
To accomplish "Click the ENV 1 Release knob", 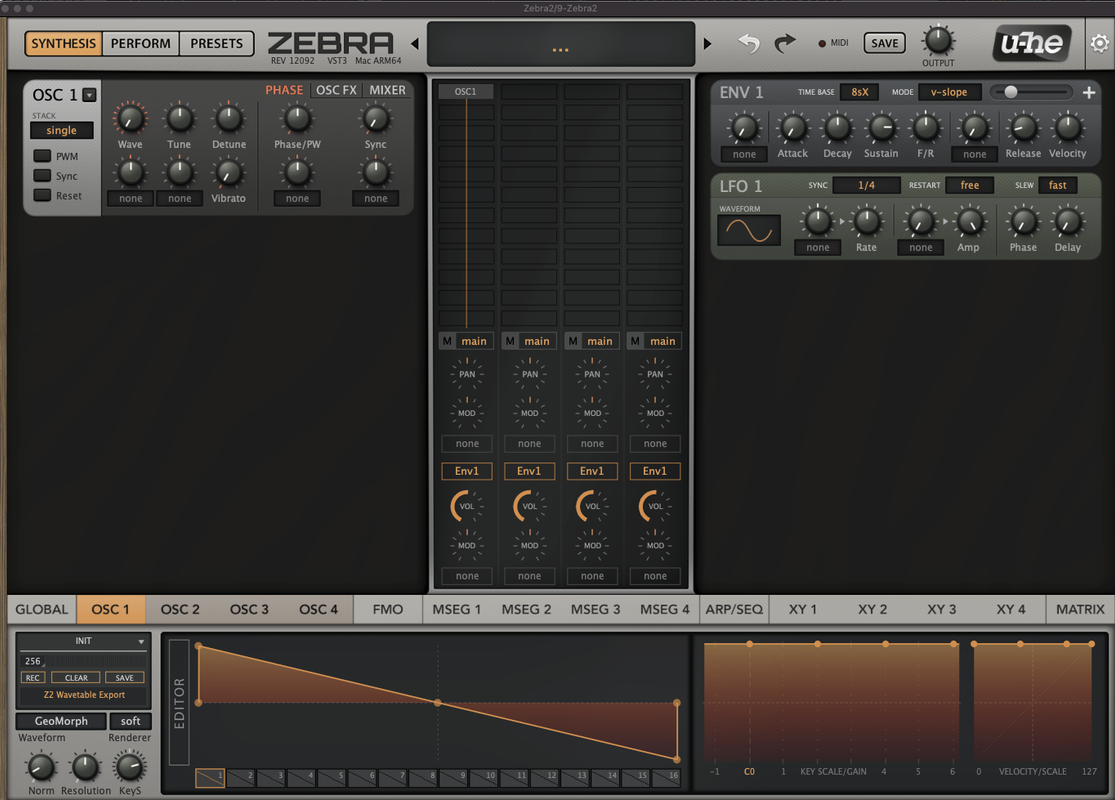I will pos(1023,128).
